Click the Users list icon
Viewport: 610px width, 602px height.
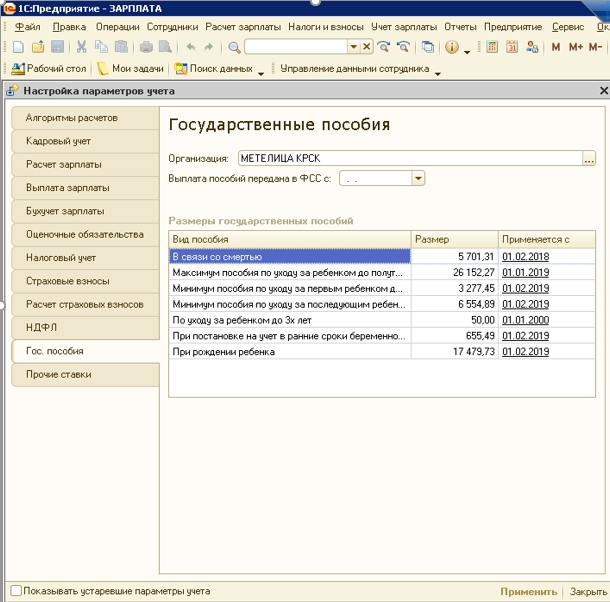pos(532,47)
